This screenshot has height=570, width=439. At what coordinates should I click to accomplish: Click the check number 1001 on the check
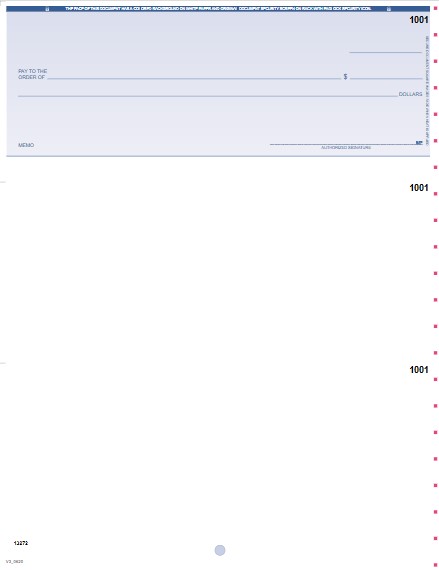coord(419,20)
